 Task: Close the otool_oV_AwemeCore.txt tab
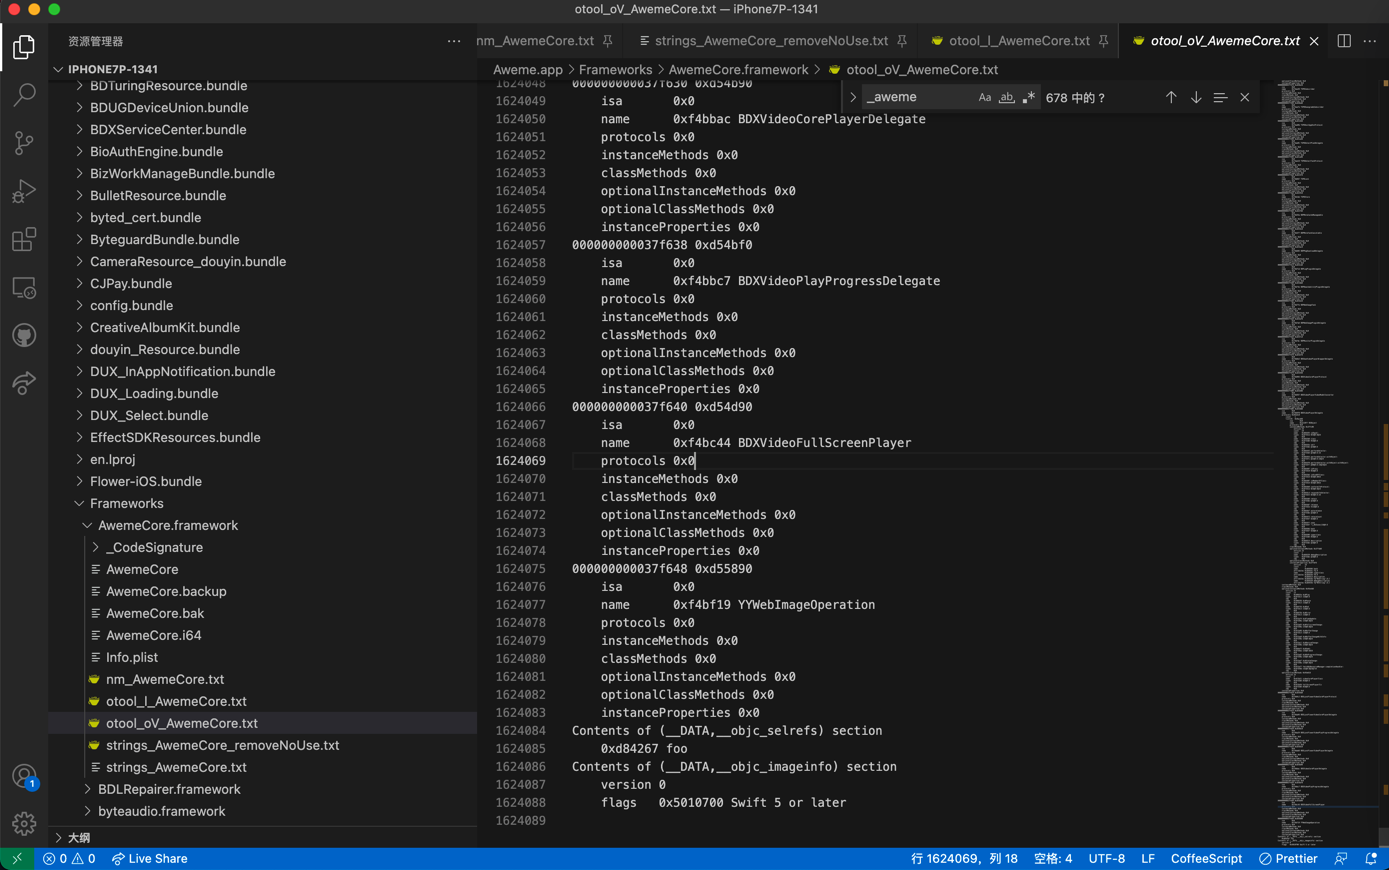[1314, 41]
